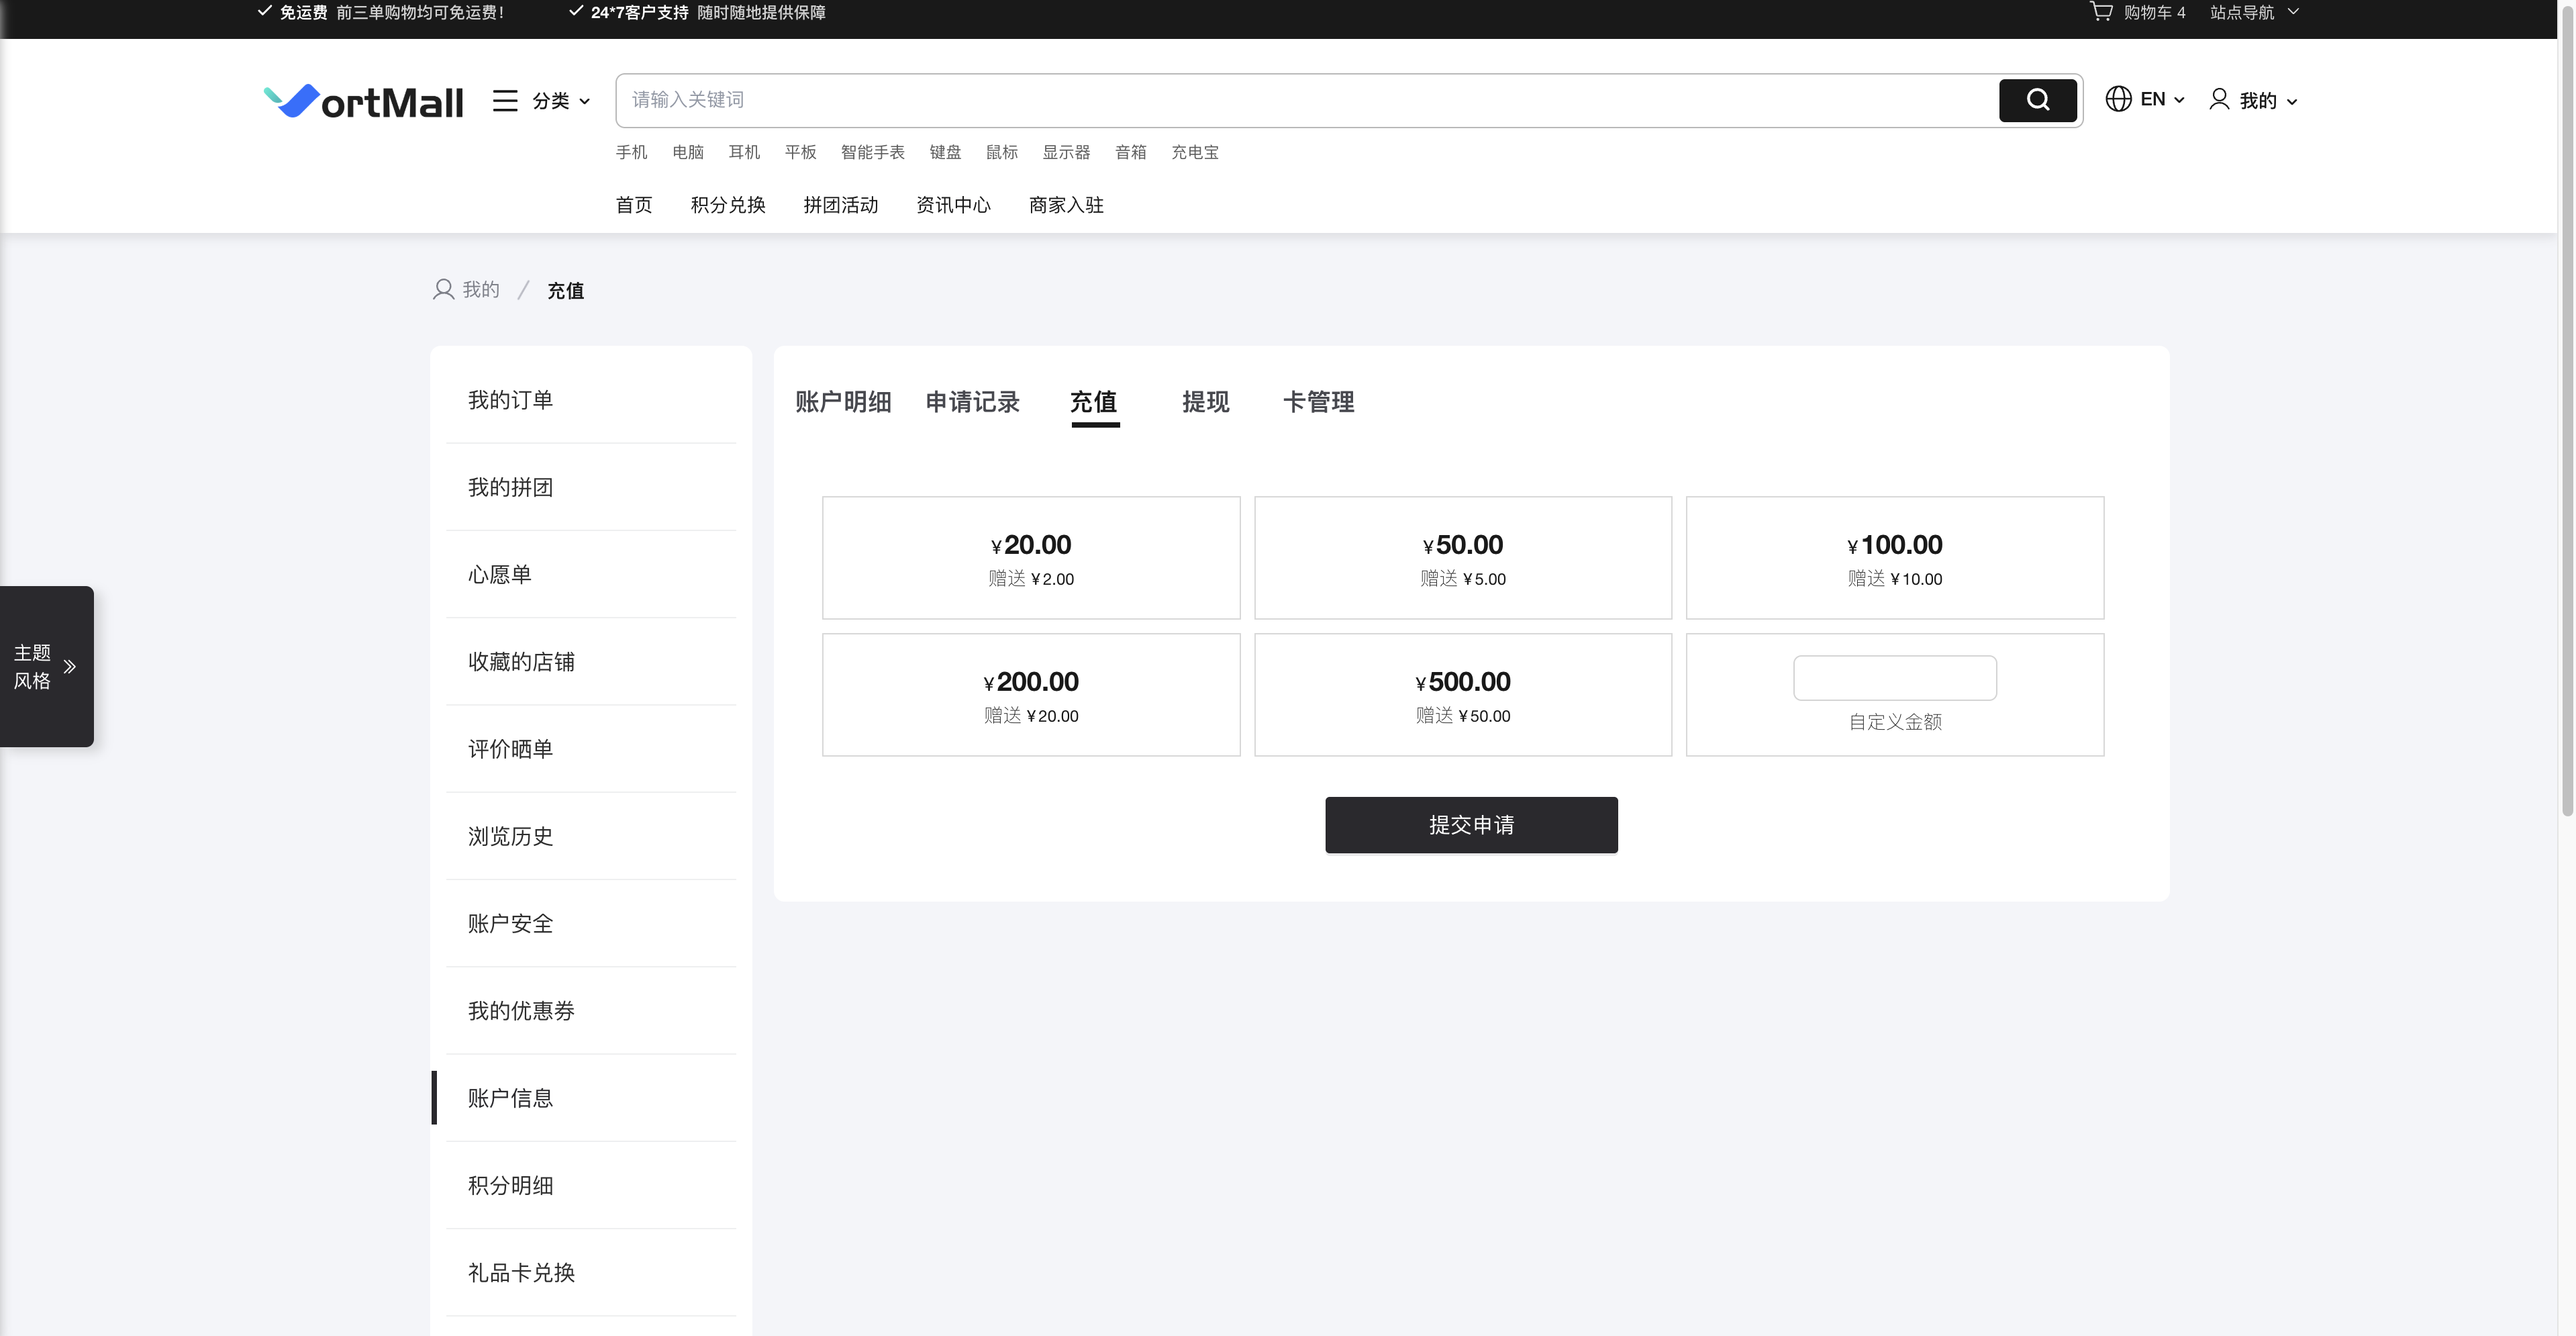
Task: Choose the ¥500.00 recharge option
Action: click(1462, 695)
